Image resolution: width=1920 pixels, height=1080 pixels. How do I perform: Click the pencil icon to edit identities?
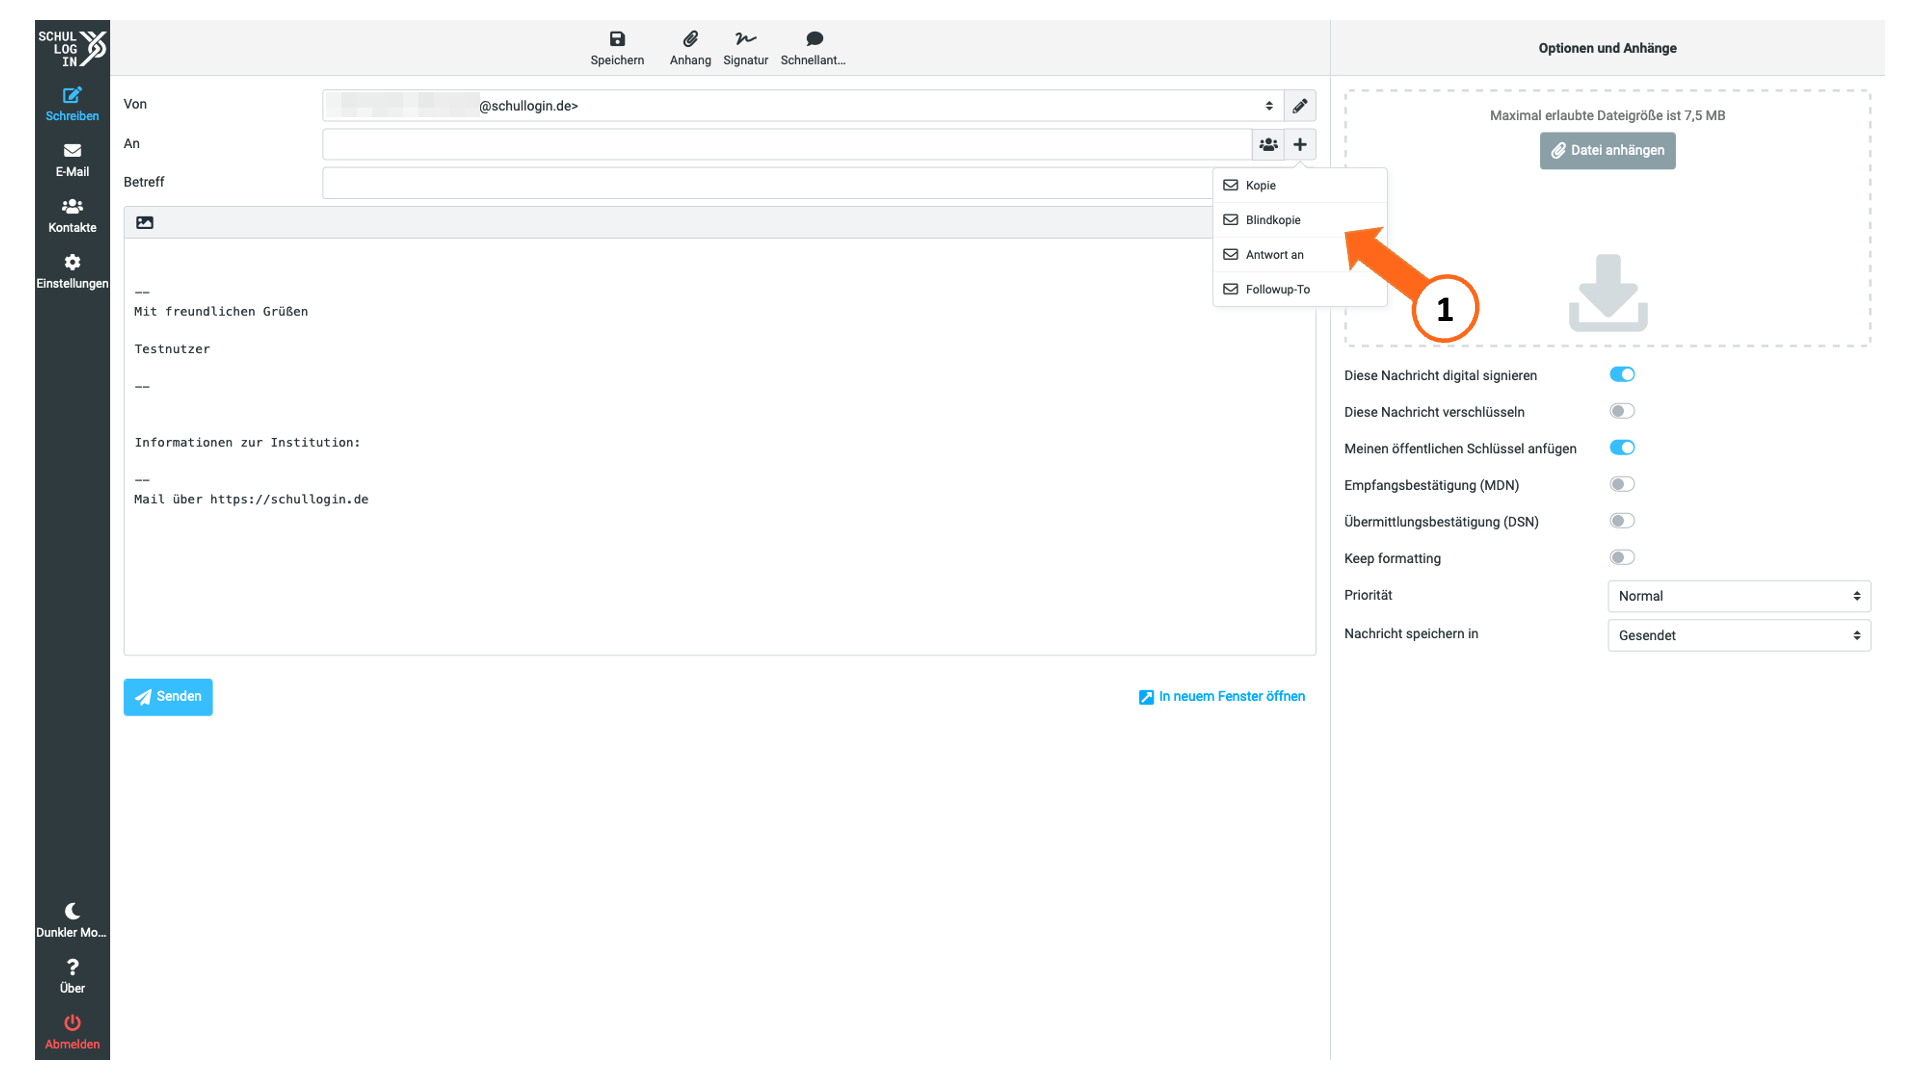(x=1300, y=106)
